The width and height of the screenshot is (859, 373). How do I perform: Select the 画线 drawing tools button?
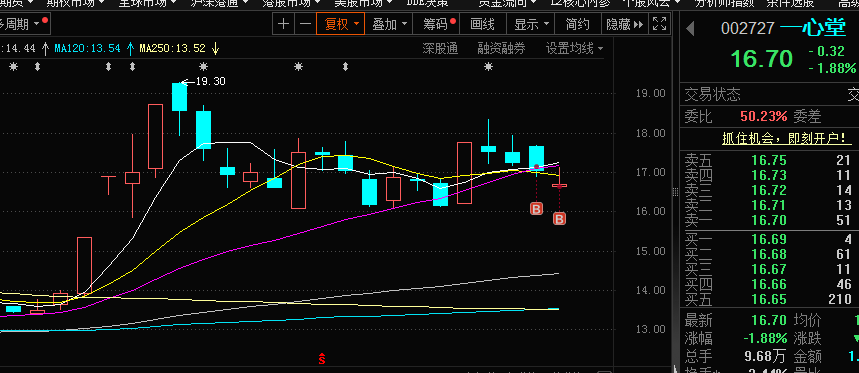pos(483,24)
